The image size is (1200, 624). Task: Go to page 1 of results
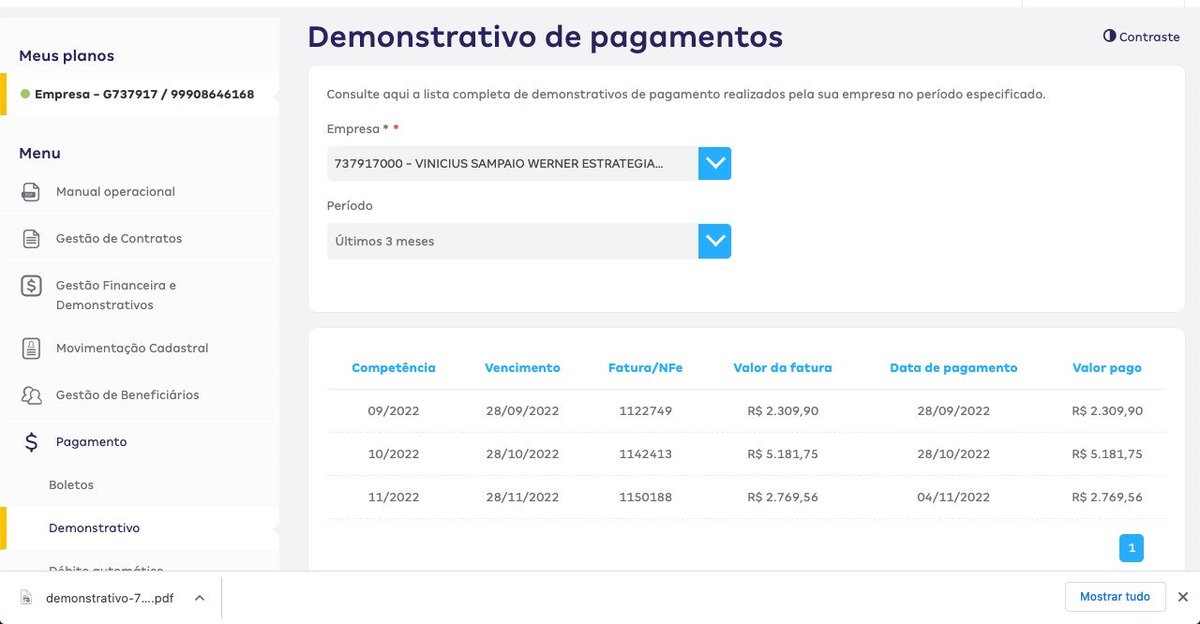1131,548
